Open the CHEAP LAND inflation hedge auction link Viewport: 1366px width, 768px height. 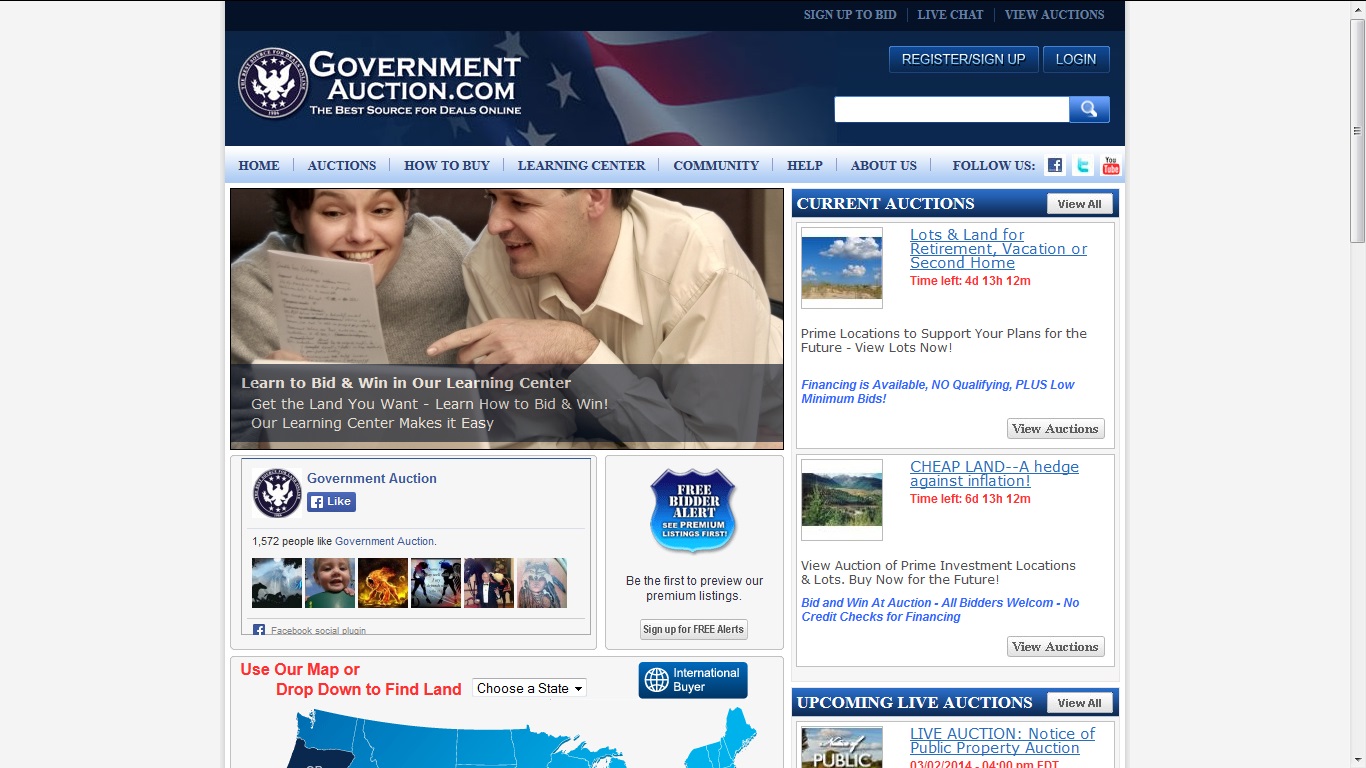click(x=993, y=473)
